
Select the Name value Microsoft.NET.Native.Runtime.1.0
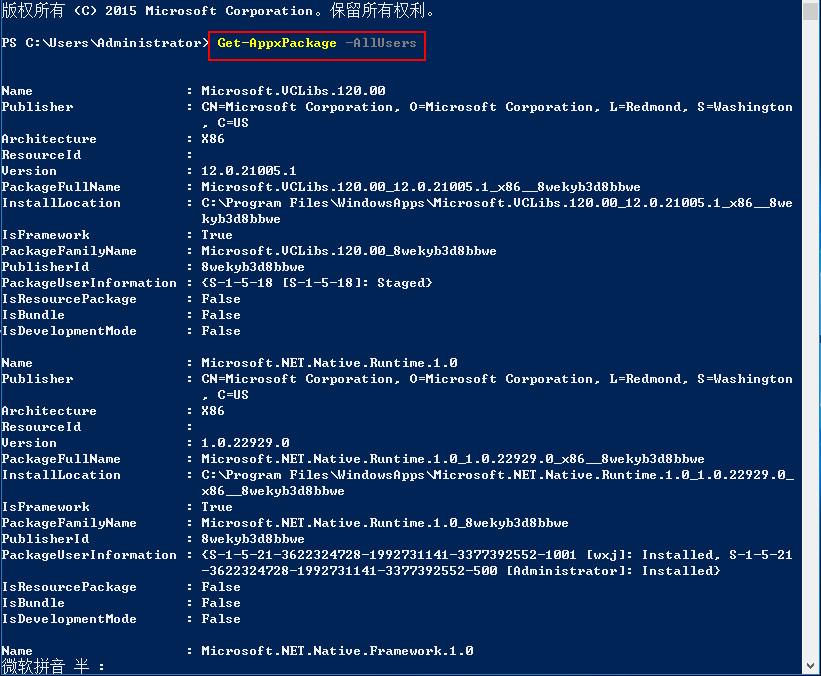pyautogui.click(x=329, y=363)
